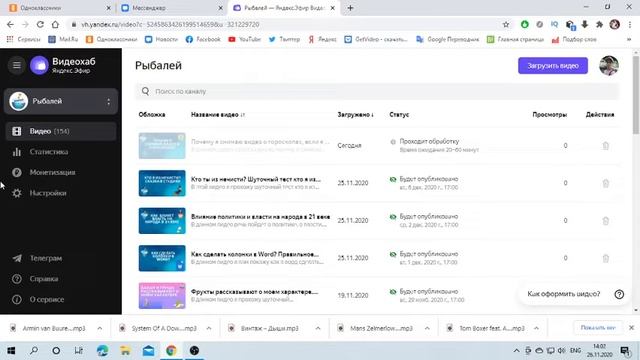Viewport: 640px width, 360px height.
Task: Click the address bar URL
Action: pos(170,24)
